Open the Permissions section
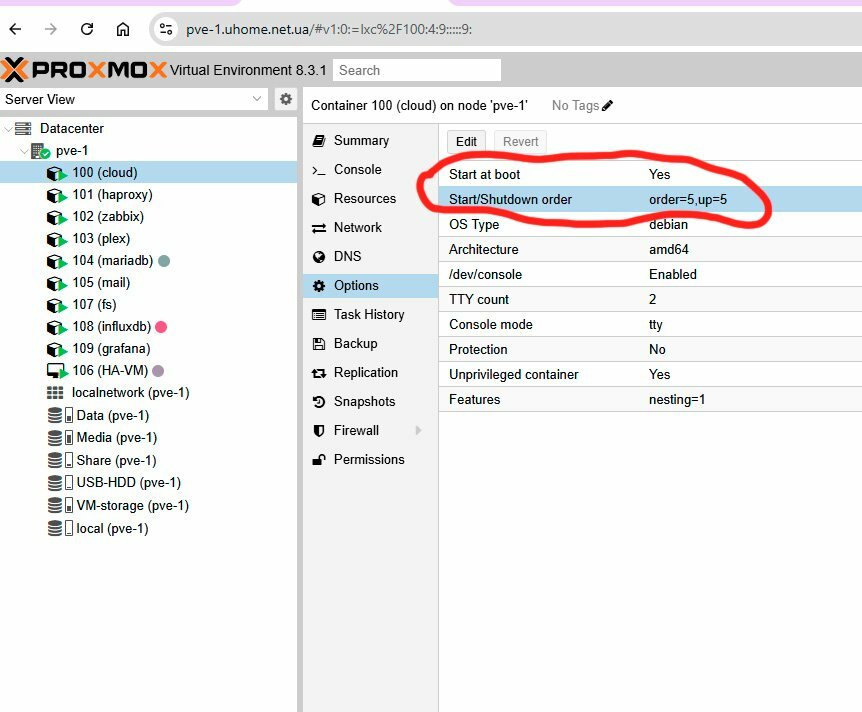This screenshot has height=712, width=862. click(x=371, y=460)
